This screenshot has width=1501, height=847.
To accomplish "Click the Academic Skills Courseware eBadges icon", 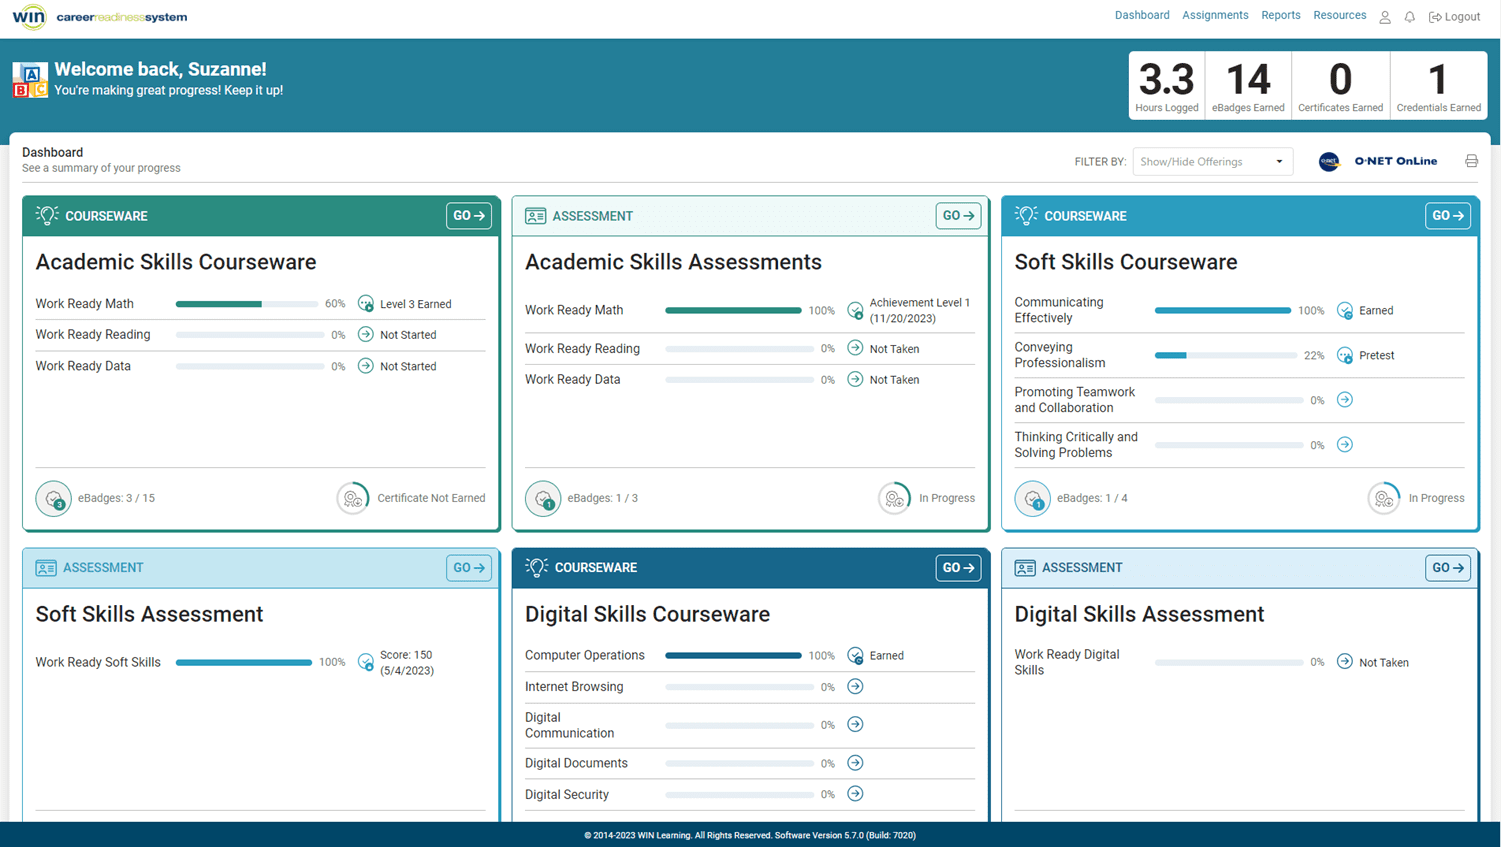I will click(x=54, y=498).
